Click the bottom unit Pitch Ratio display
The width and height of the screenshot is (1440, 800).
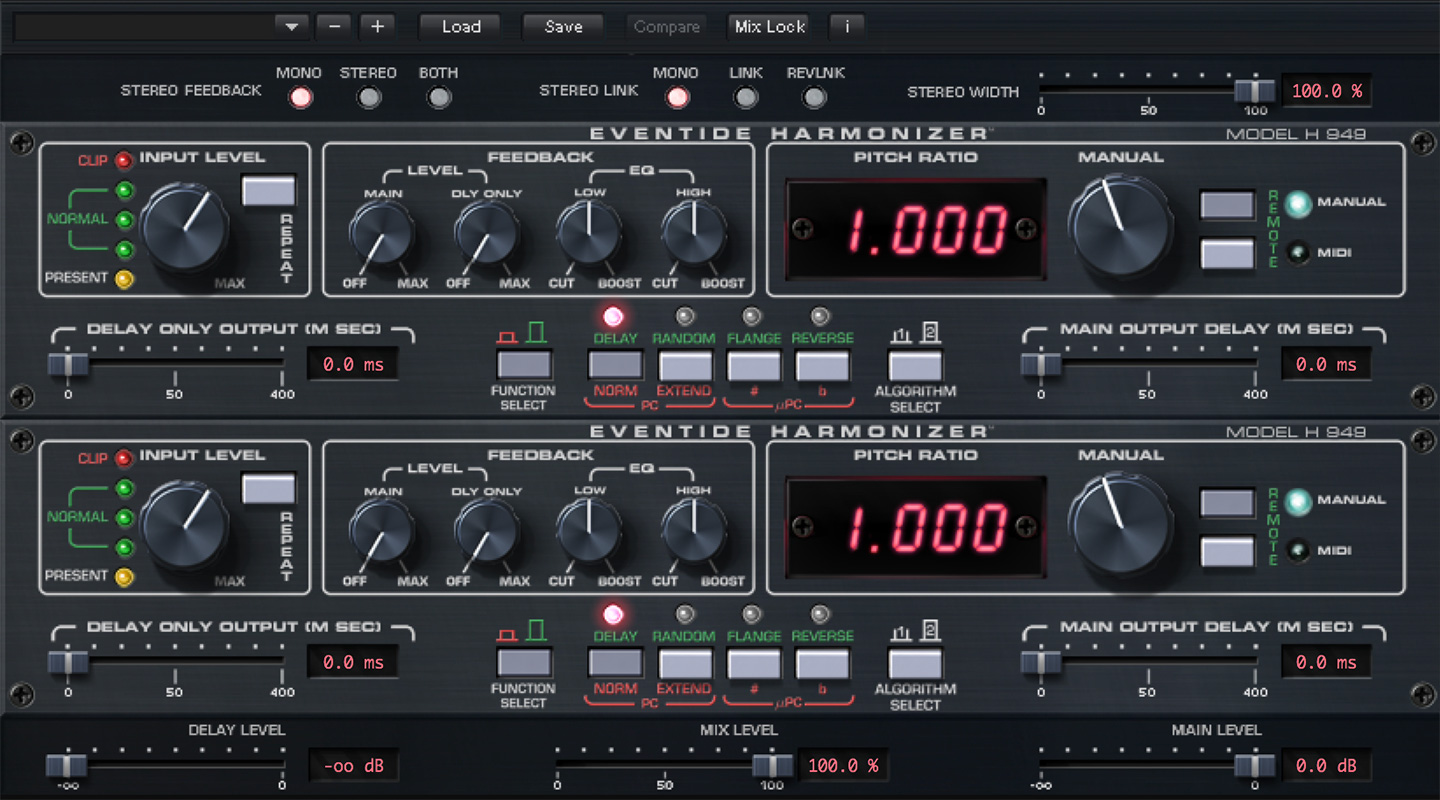coord(916,527)
